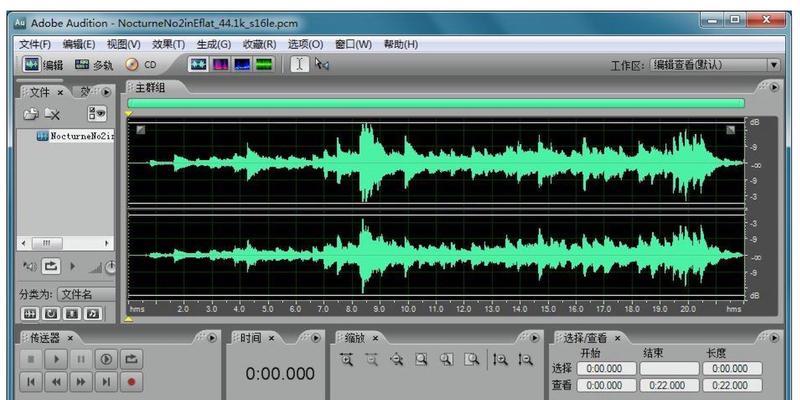
Task: Toggle show loop files filter button
Action: [51, 313]
